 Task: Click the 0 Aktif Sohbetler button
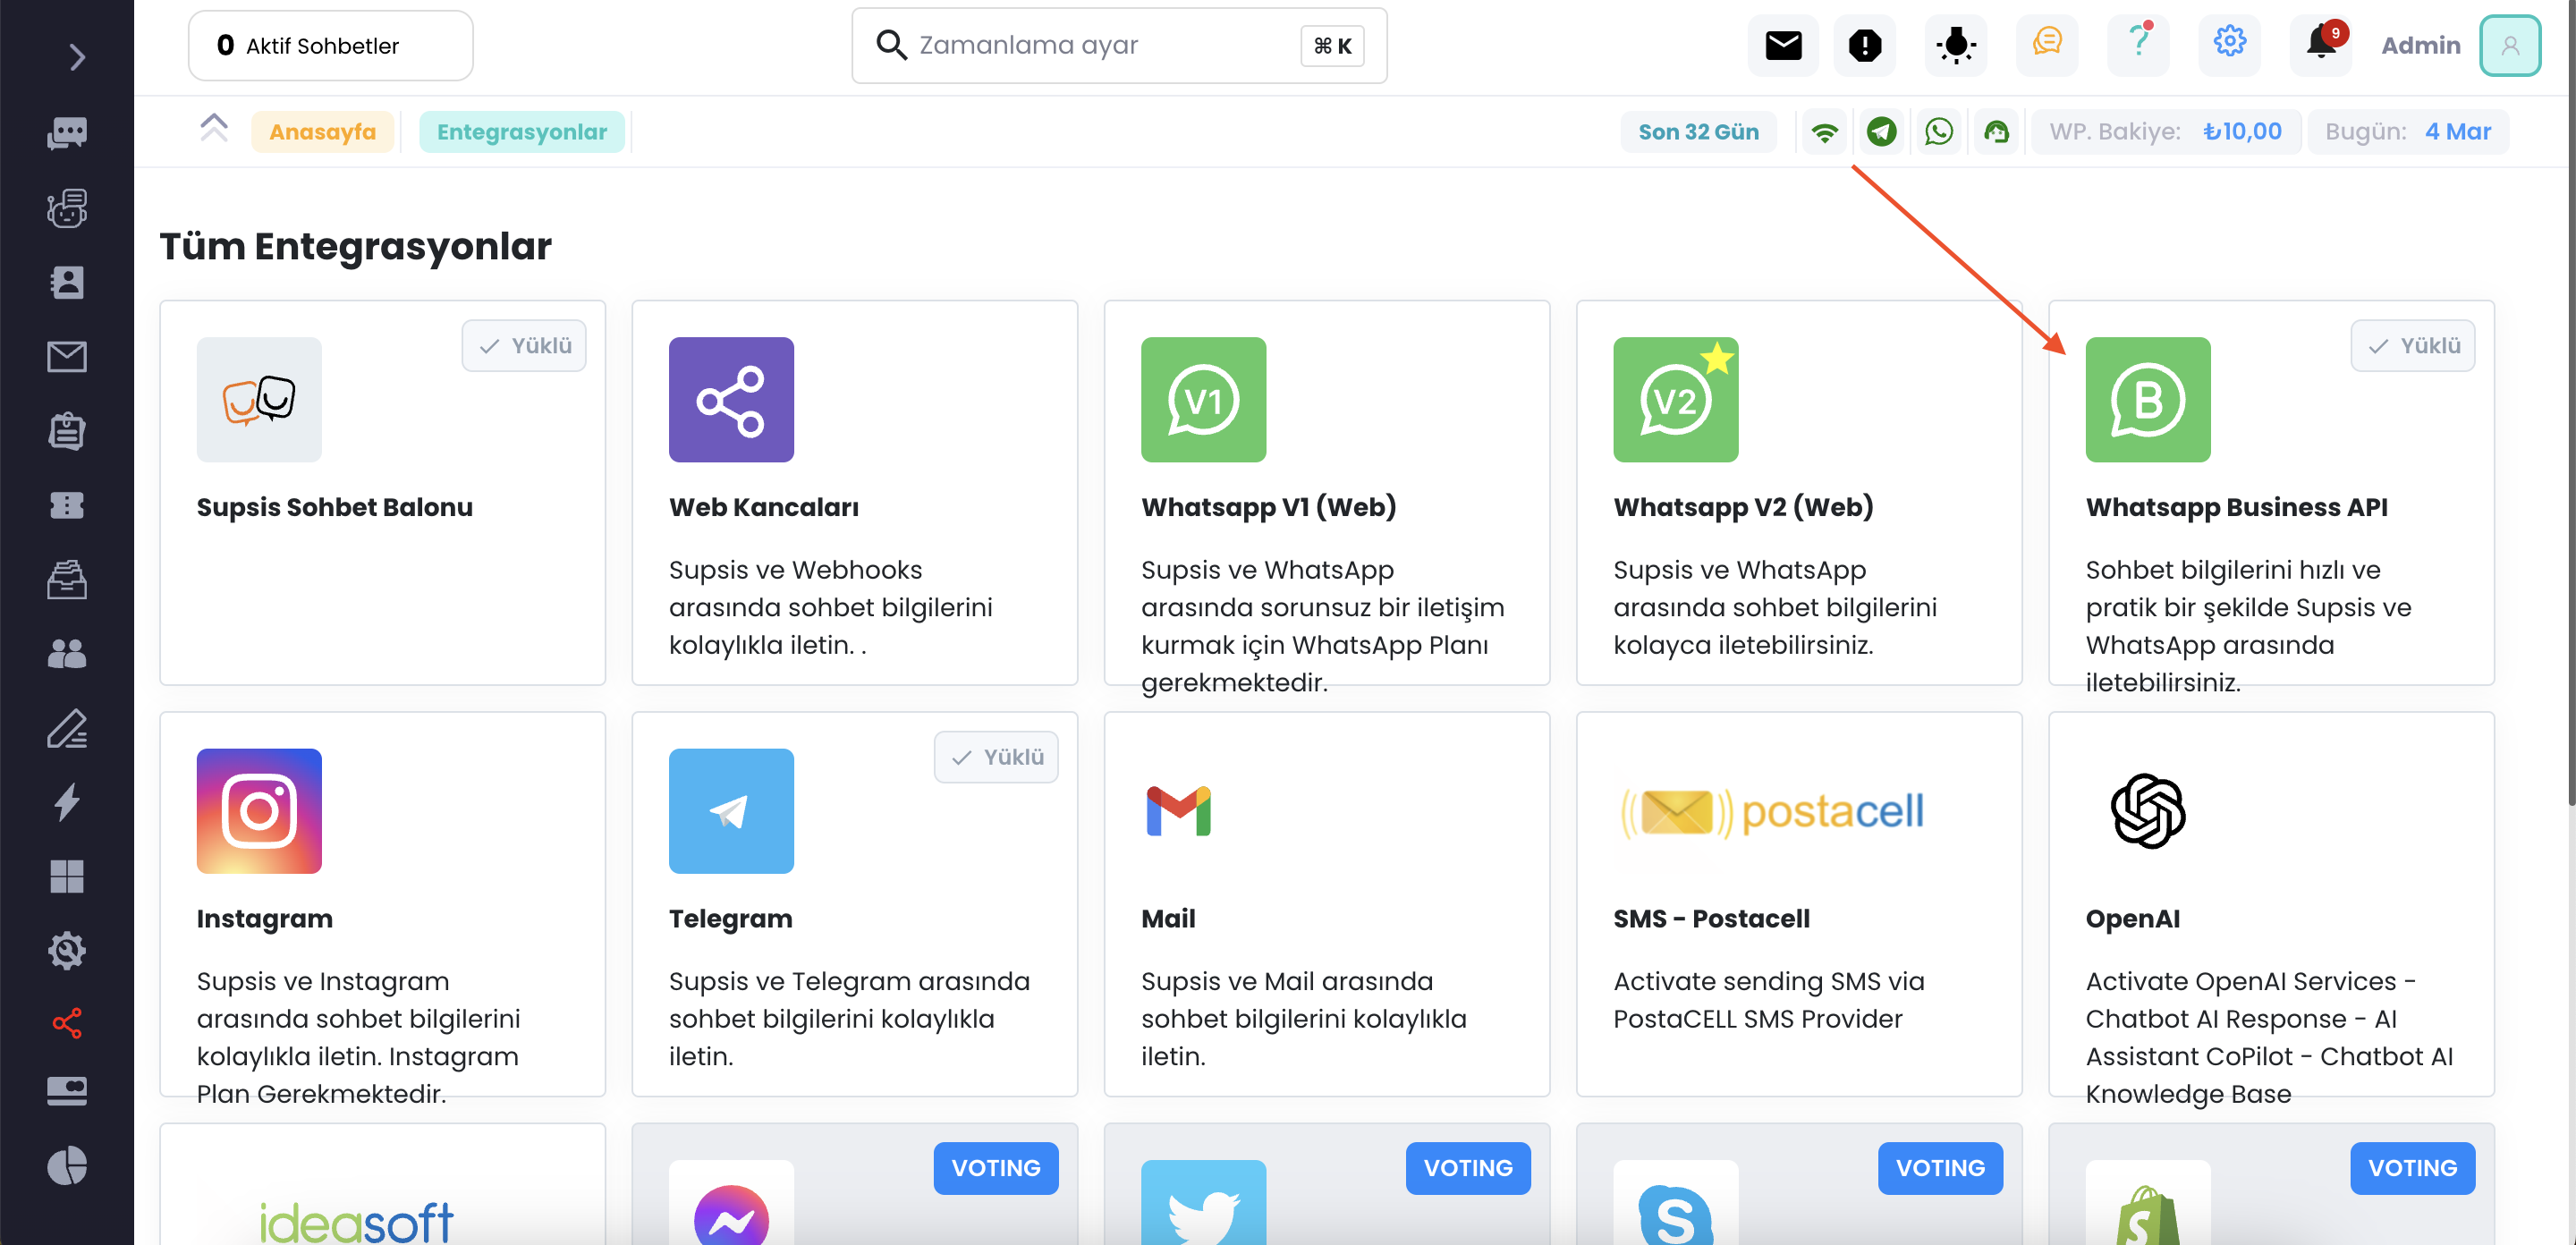pos(330,46)
